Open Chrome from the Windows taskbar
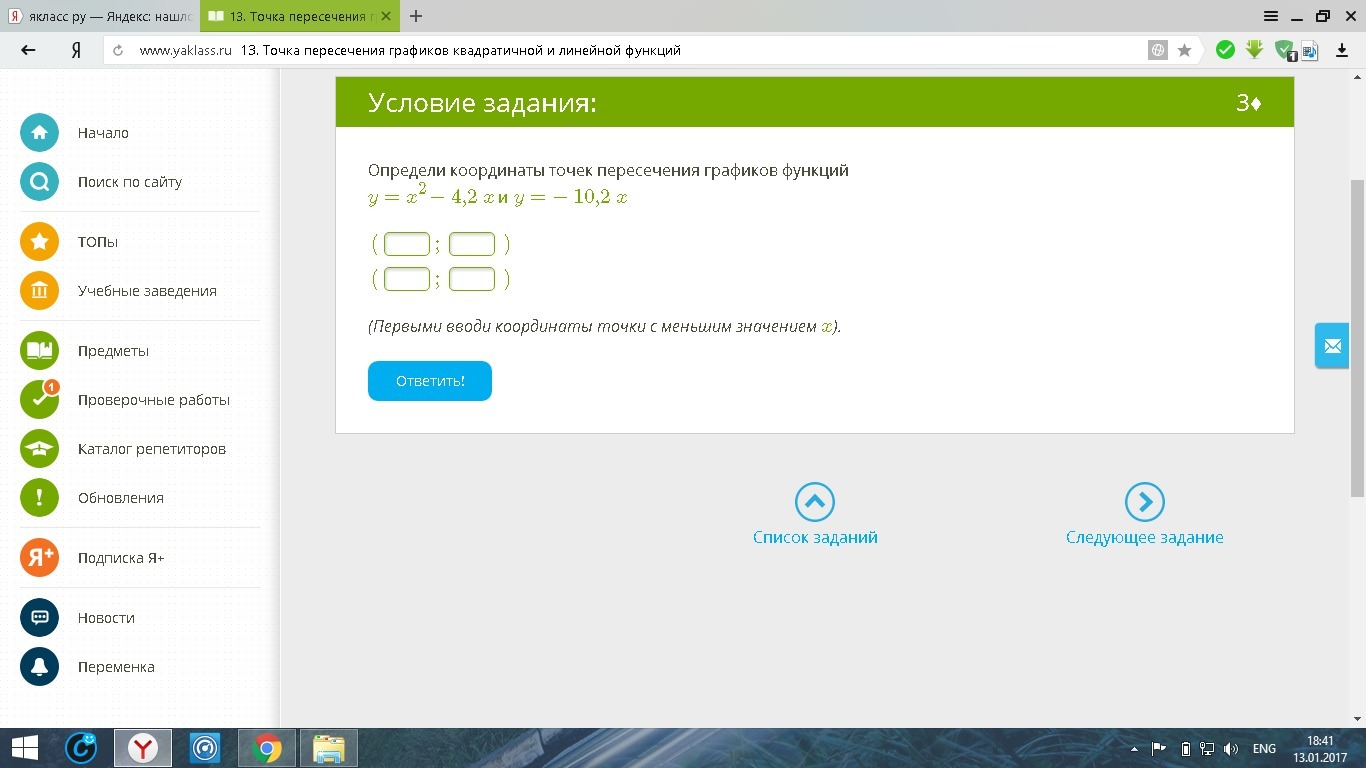 267,748
